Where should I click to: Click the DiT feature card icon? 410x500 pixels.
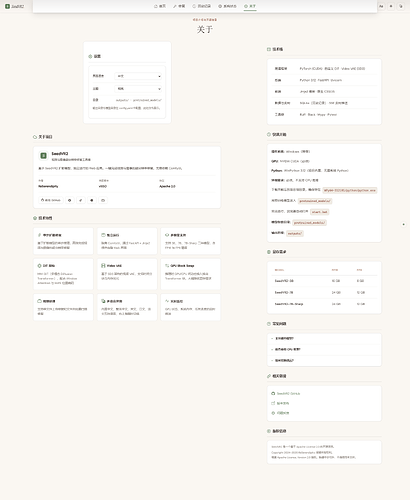point(39,266)
